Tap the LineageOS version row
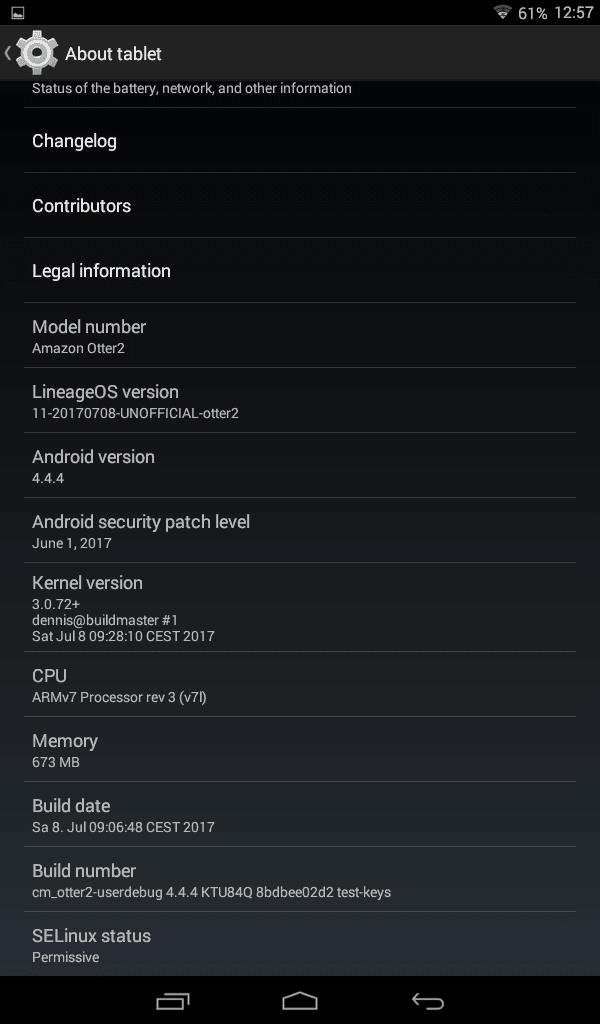 300,400
